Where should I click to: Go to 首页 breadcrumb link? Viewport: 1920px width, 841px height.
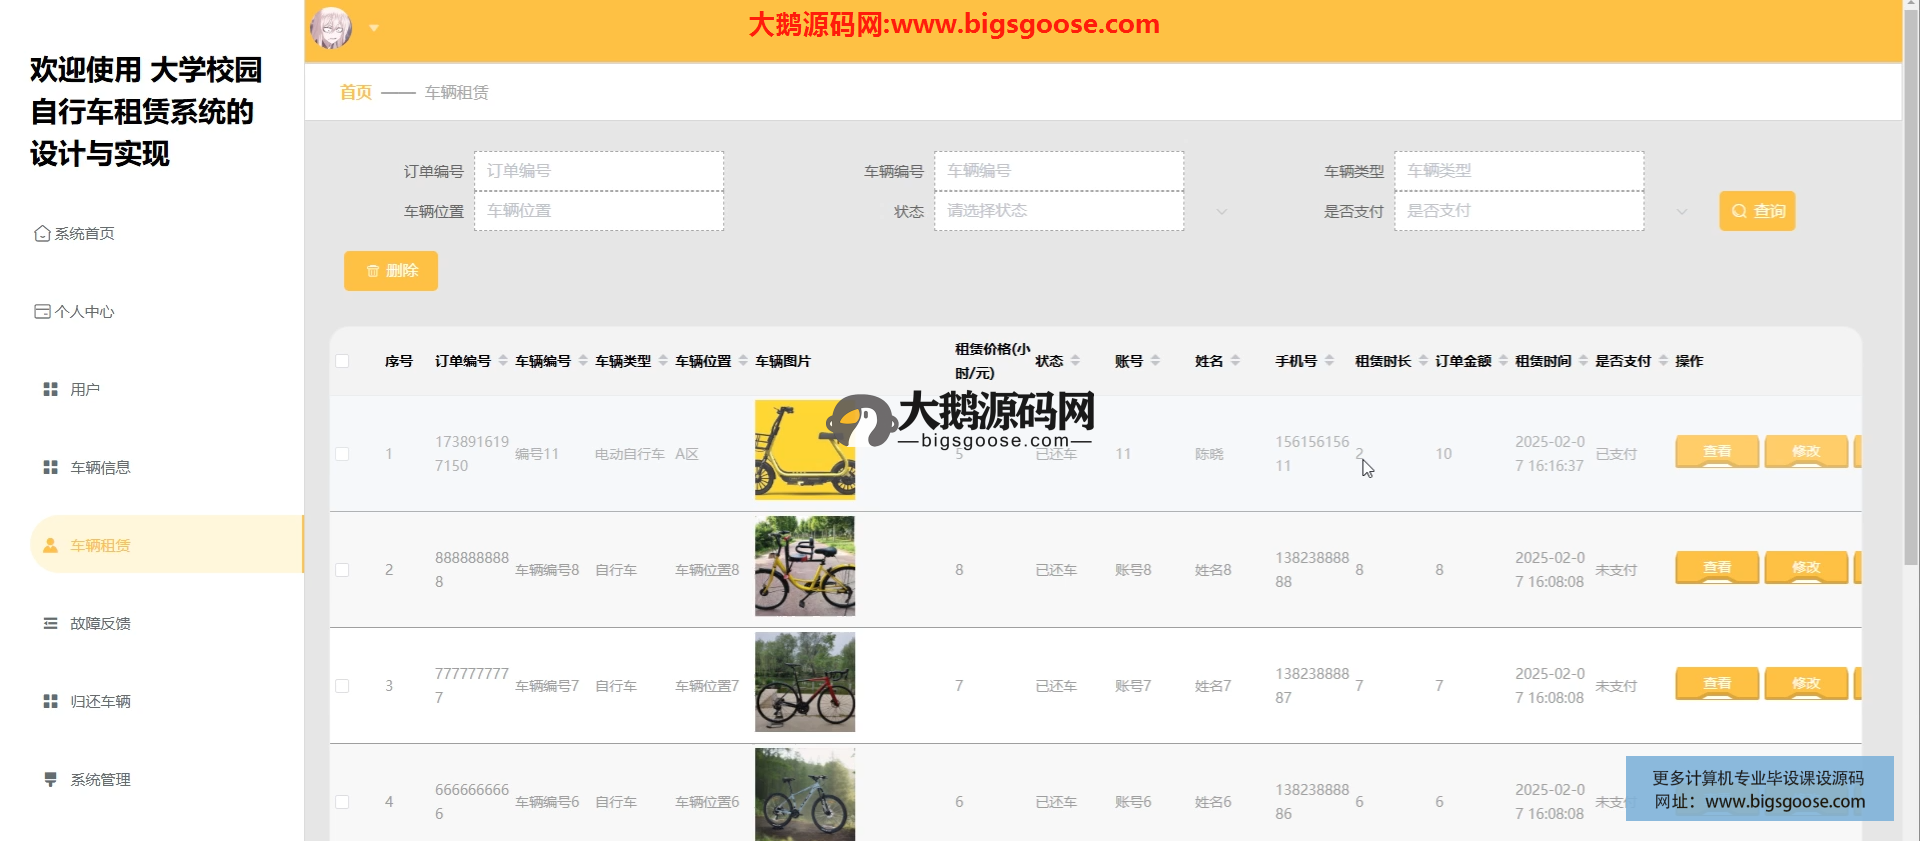355,92
